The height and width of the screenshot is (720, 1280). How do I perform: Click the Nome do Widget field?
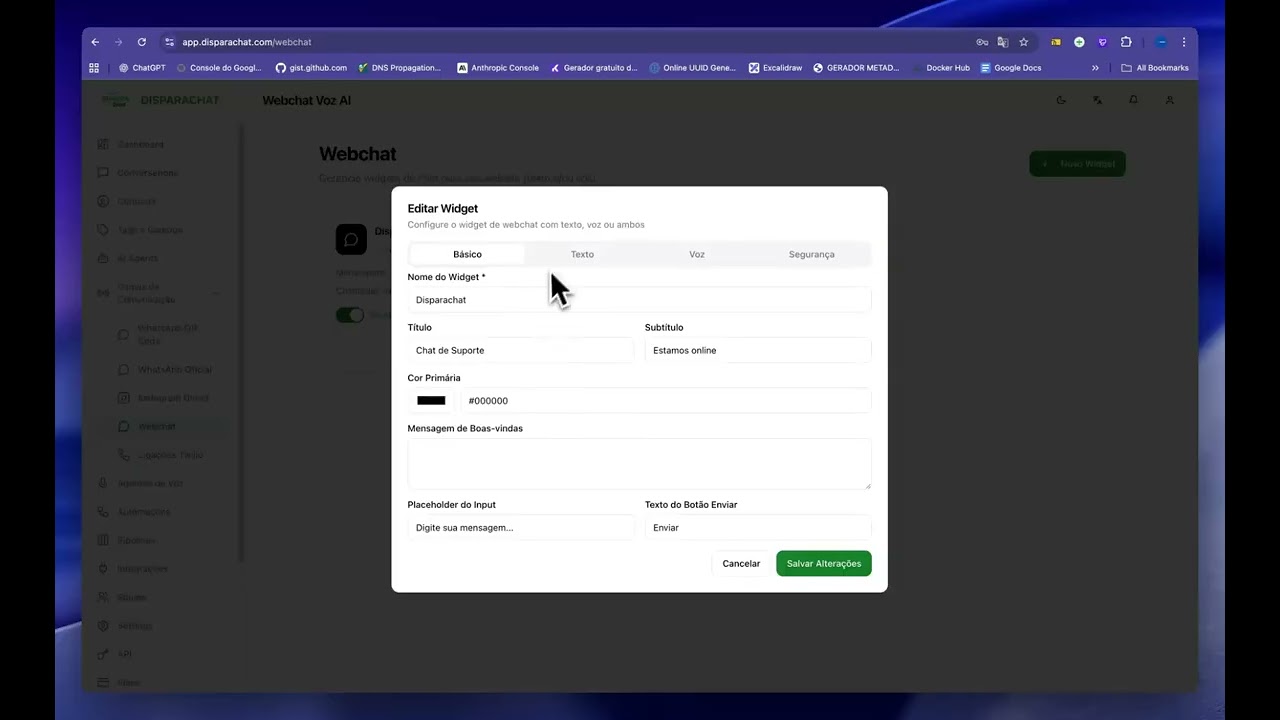pyautogui.click(x=639, y=300)
